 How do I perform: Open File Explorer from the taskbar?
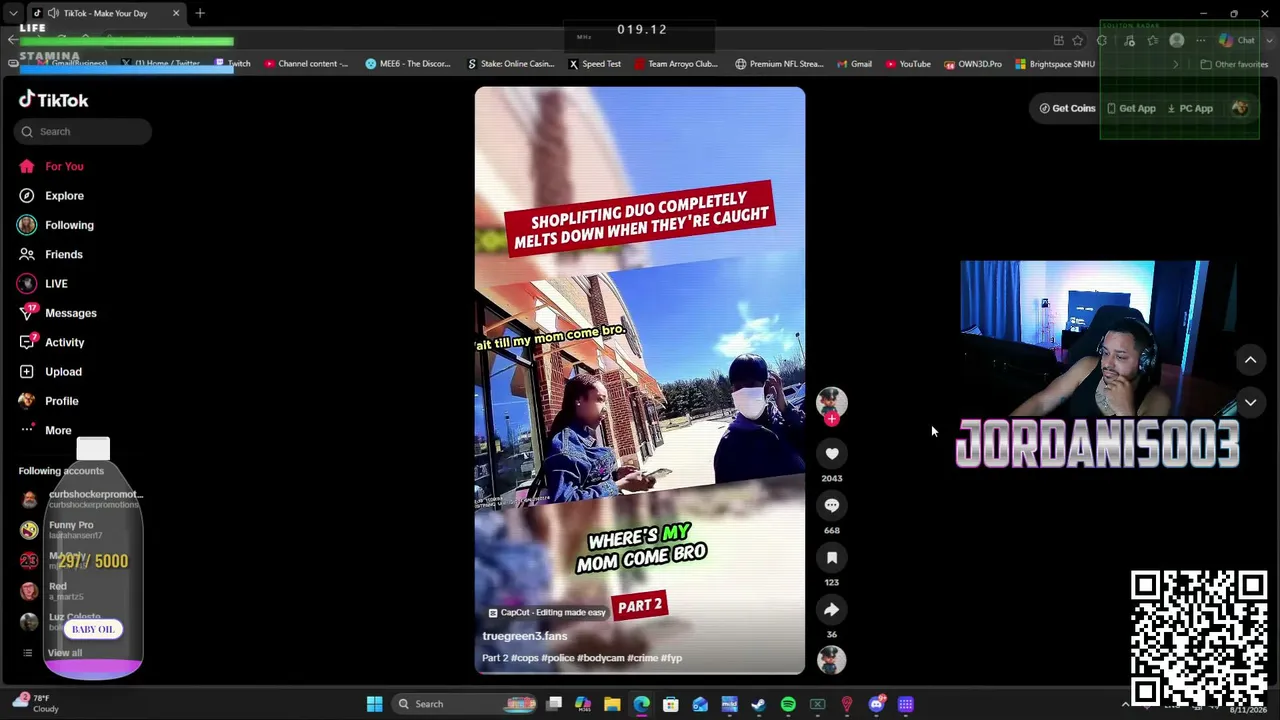coord(612,704)
